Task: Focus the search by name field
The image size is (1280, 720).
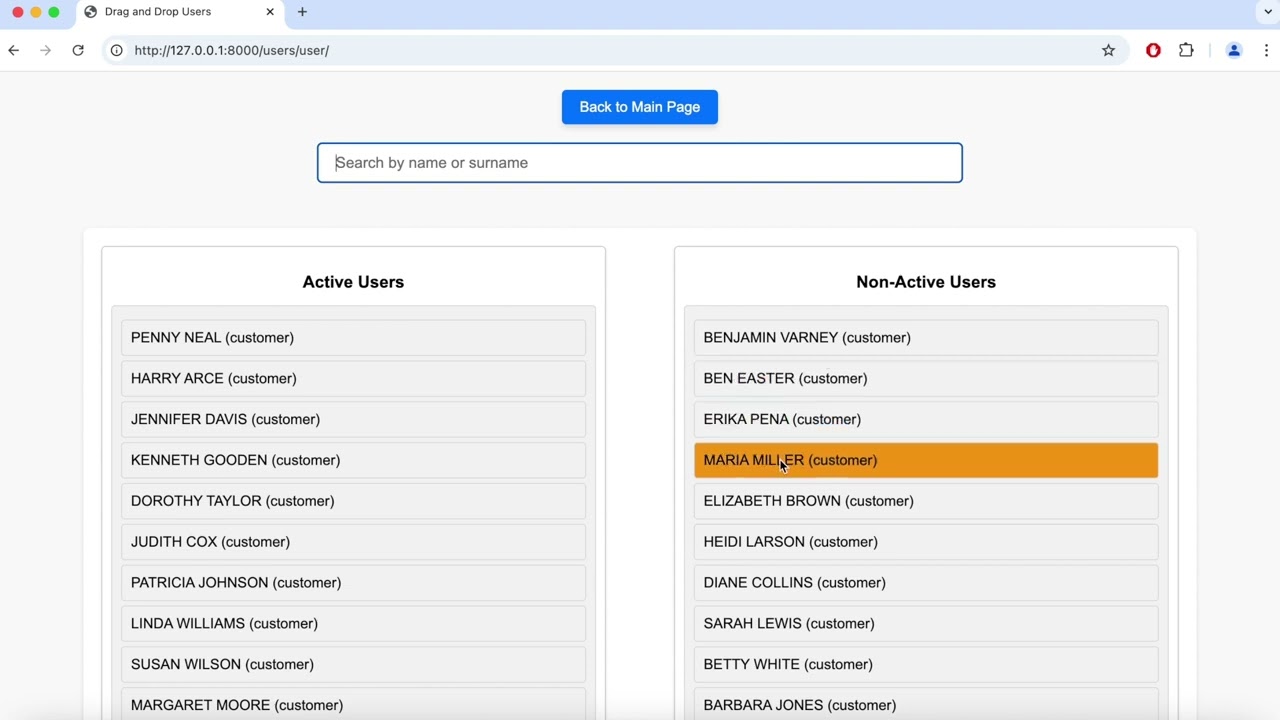Action: point(640,163)
